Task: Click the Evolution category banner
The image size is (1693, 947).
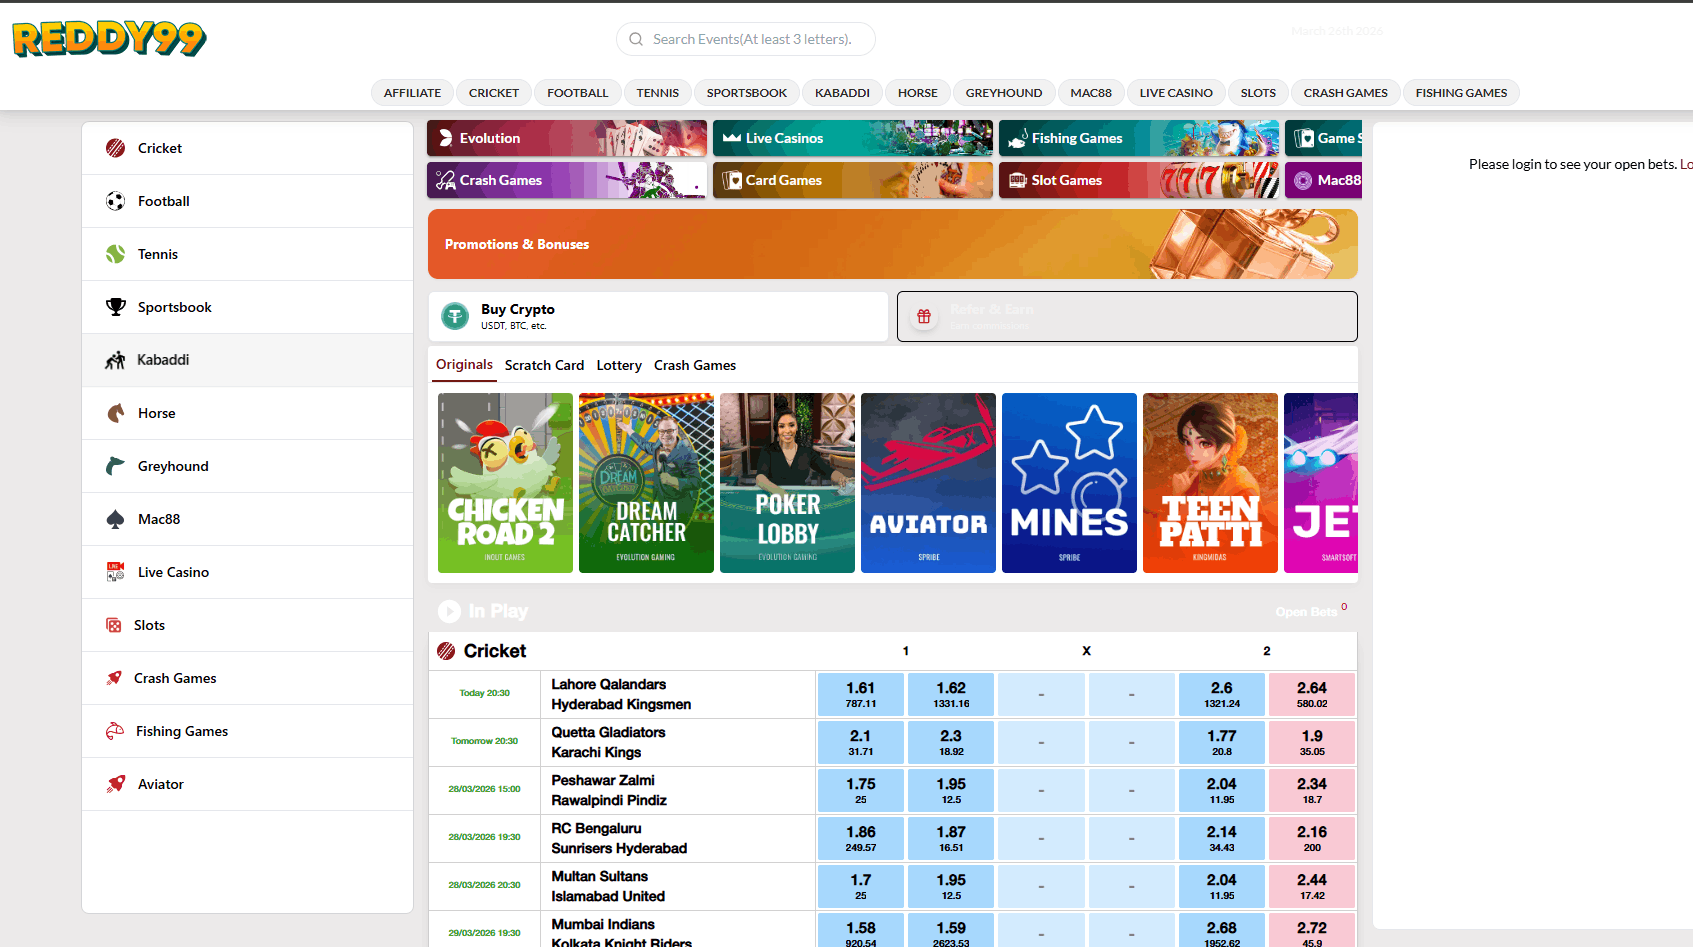Action: click(x=566, y=138)
